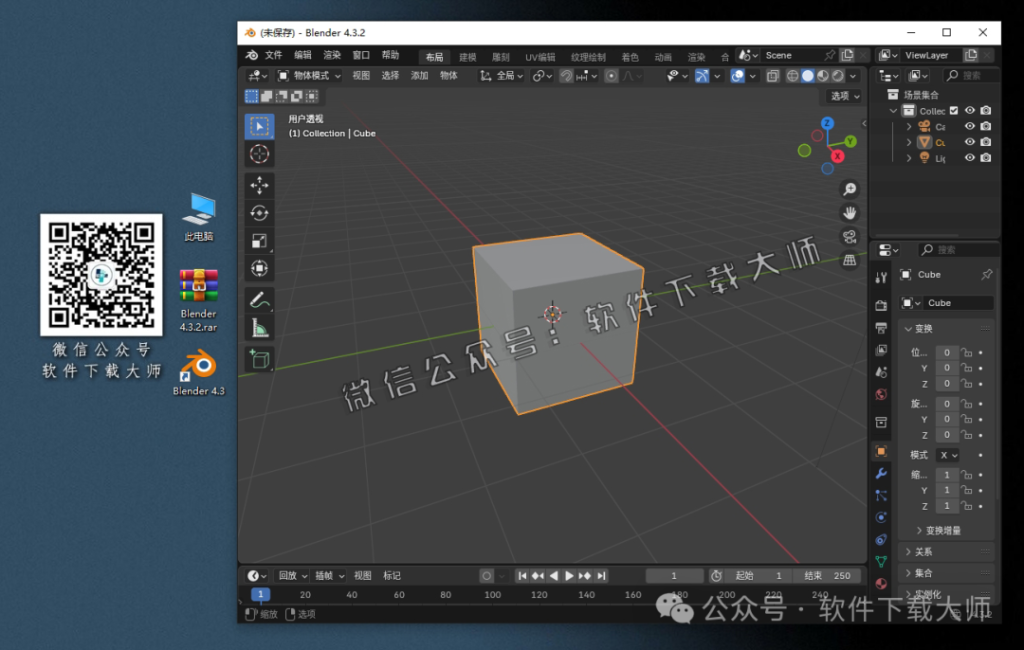1024x650 pixels.
Task: Hide the Cube using its eye toggle
Action: coord(968,142)
